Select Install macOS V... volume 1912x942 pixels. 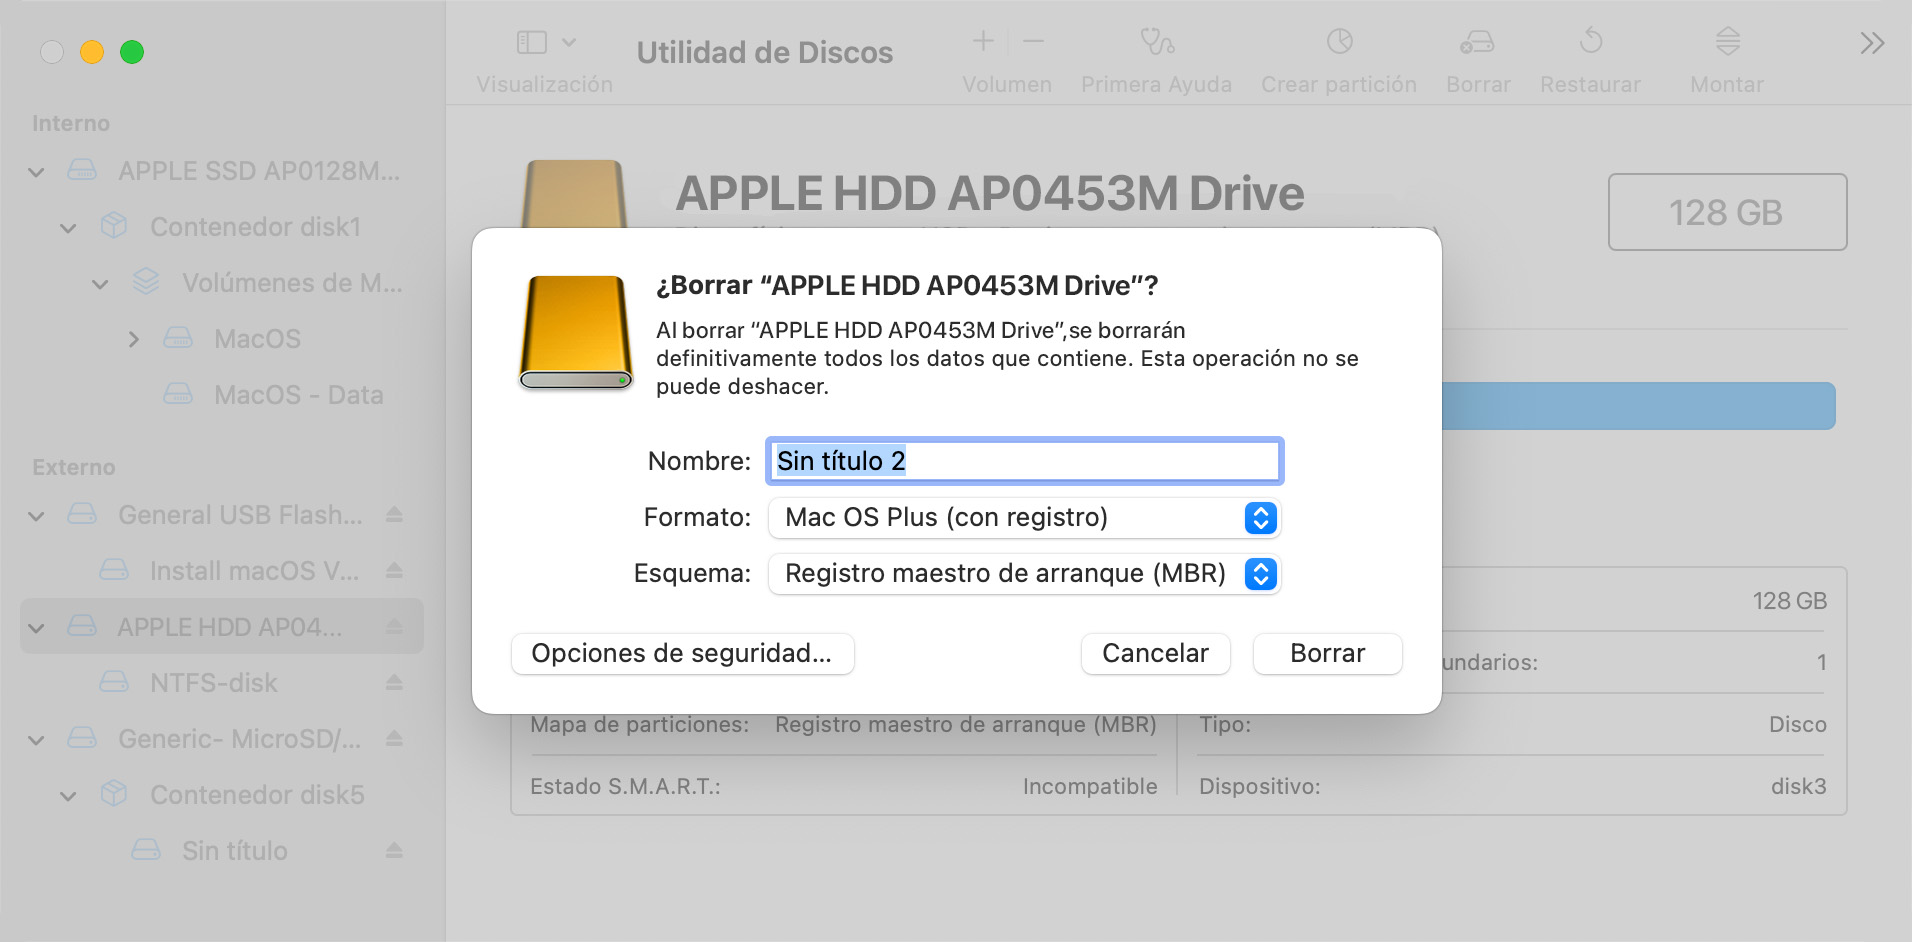coord(222,571)
